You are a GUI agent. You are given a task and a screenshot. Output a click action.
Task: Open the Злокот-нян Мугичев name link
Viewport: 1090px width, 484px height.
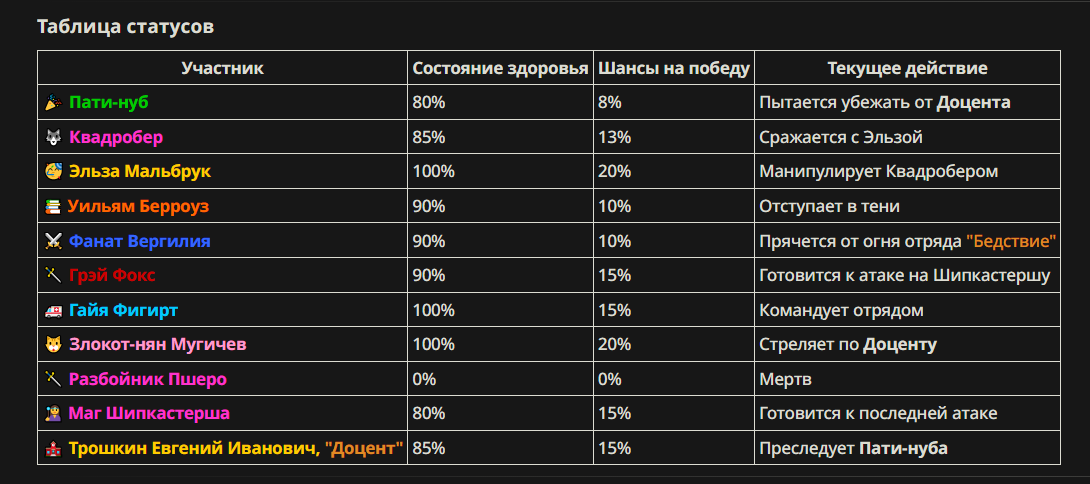(x=157, y=344)
